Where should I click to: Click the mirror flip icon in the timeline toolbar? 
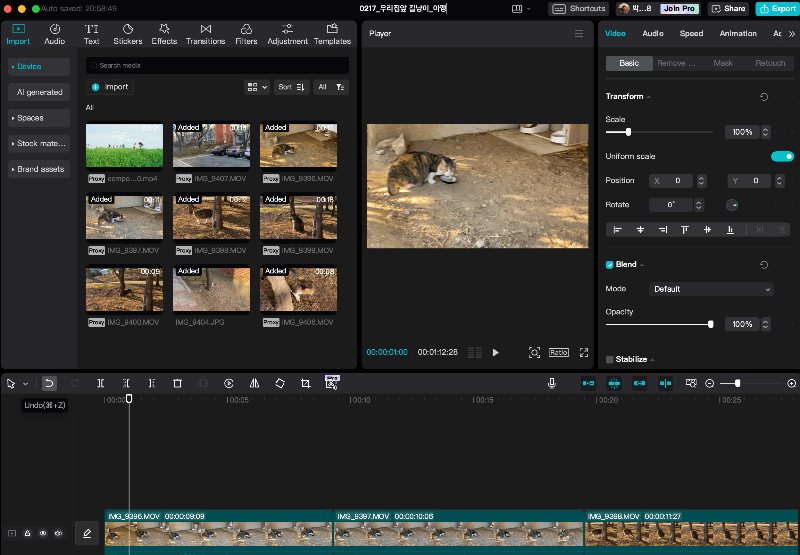pyautogui.click(x=254, y=383)
